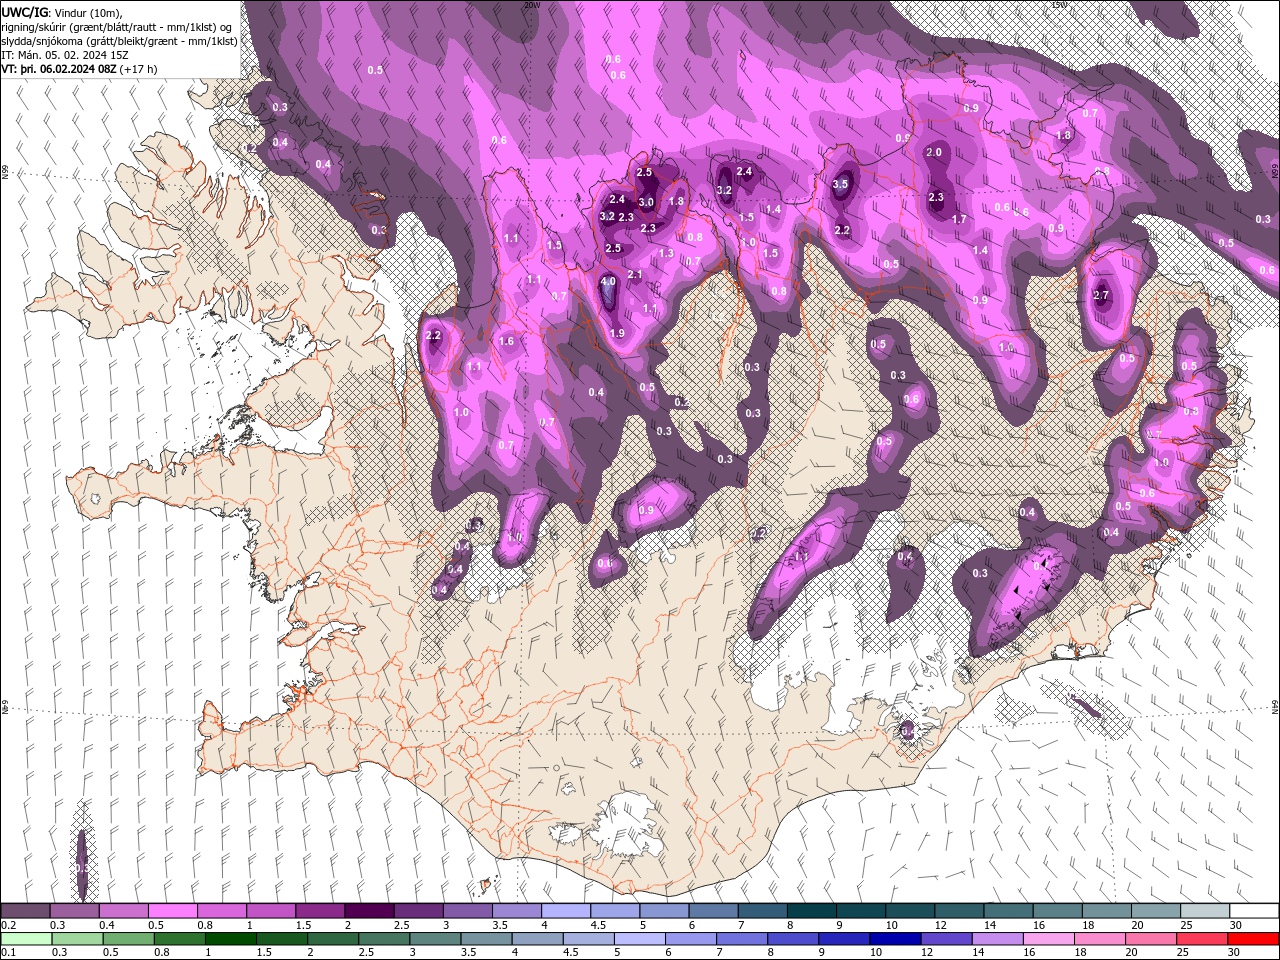Image resolution: width=1280 pixels, height=960 pixels.
Task: Click the bright red swatch after 30
Action: (1254, 939)
